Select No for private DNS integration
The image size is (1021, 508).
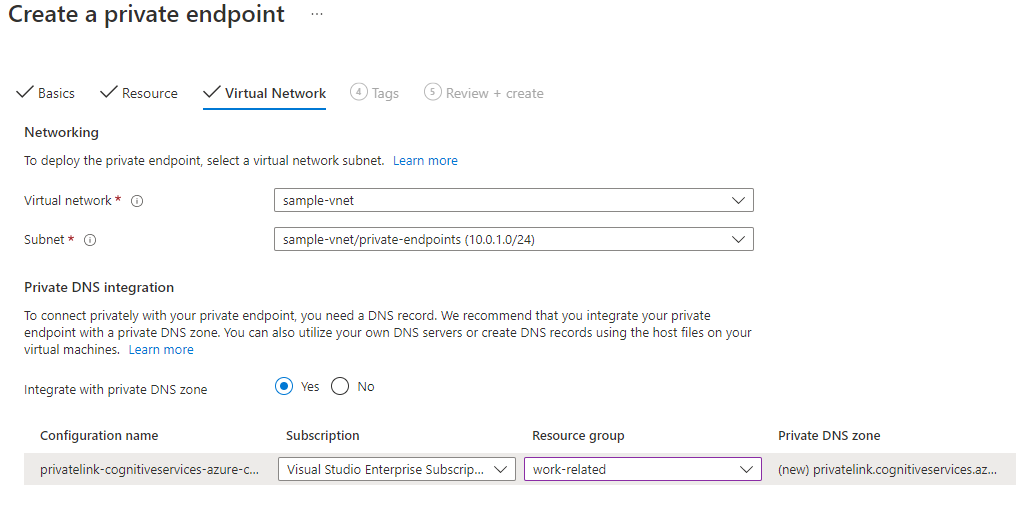coord(340,387)
